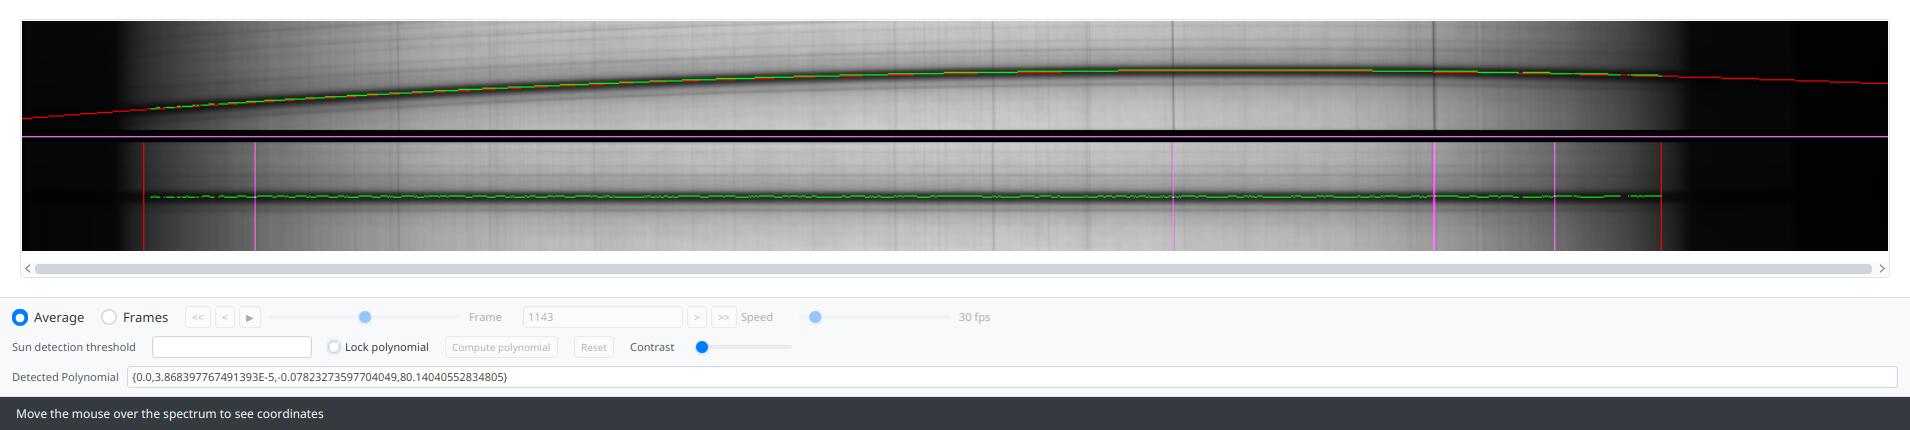The image size is (1910, 430).
Task: Select the Frames radio button
Action: 109,317
